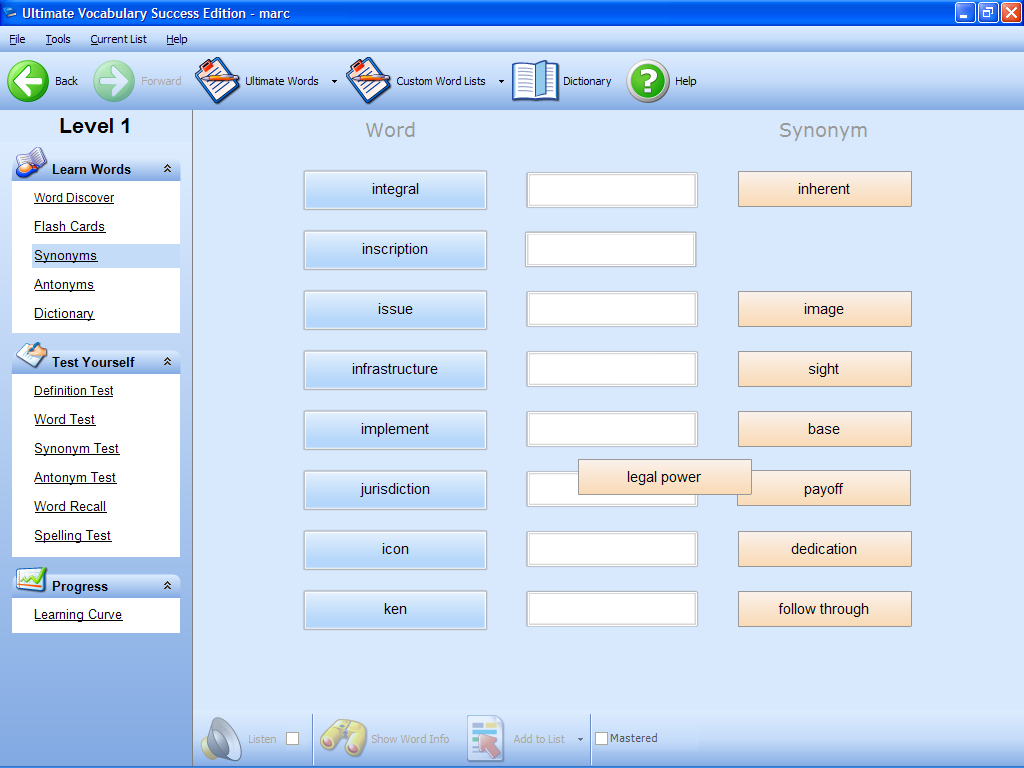
Task: Collapse the Learn Words section
Action: pyautogui.click(x=167, y=168)
